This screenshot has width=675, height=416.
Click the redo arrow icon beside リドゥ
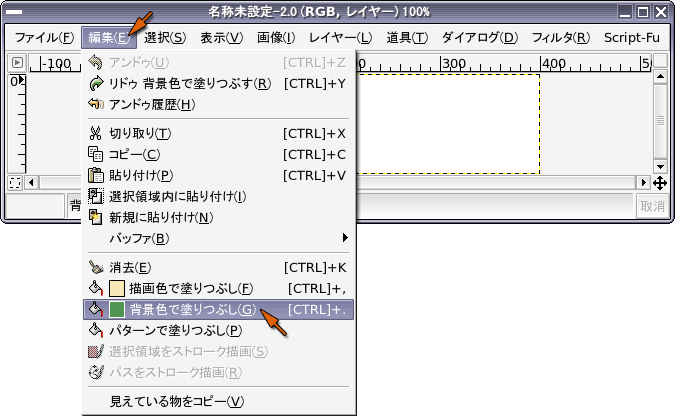[x=96, y=83]
